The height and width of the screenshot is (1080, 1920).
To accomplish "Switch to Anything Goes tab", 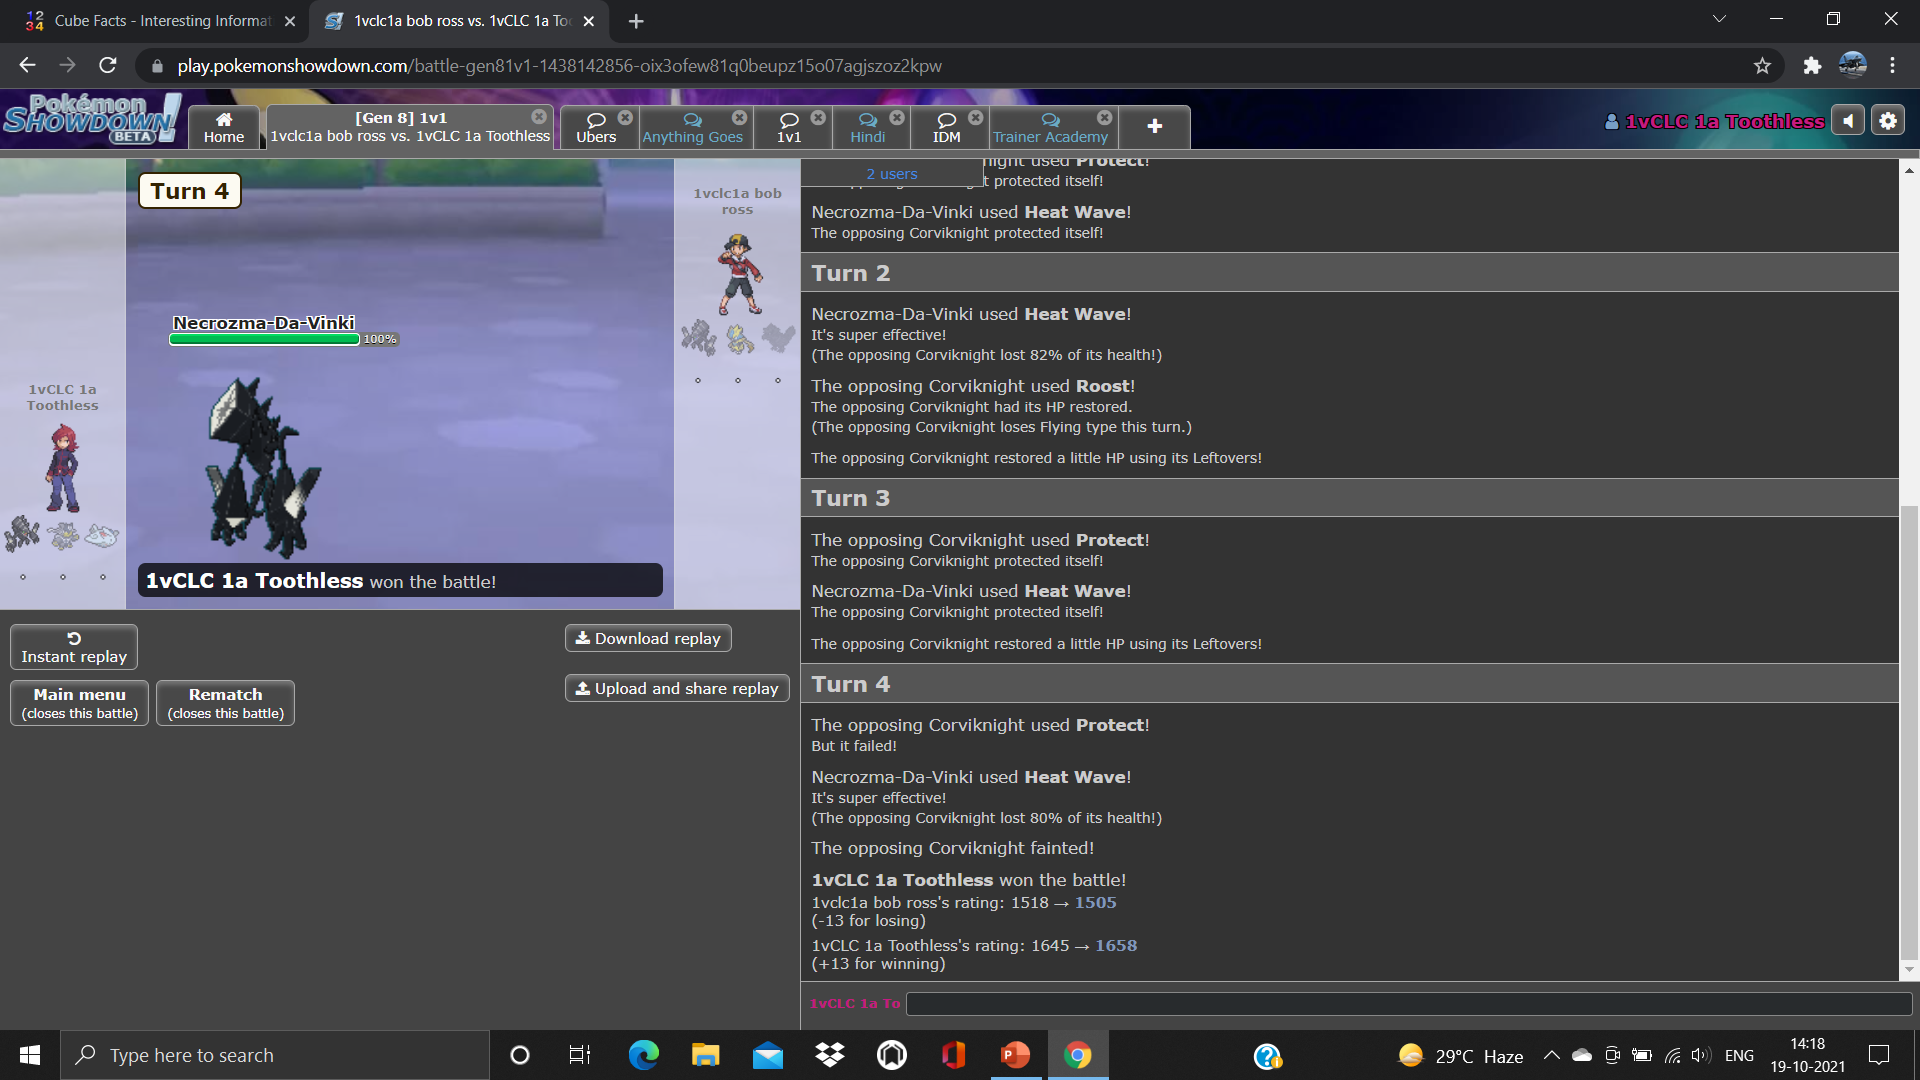I will point(692,128).
